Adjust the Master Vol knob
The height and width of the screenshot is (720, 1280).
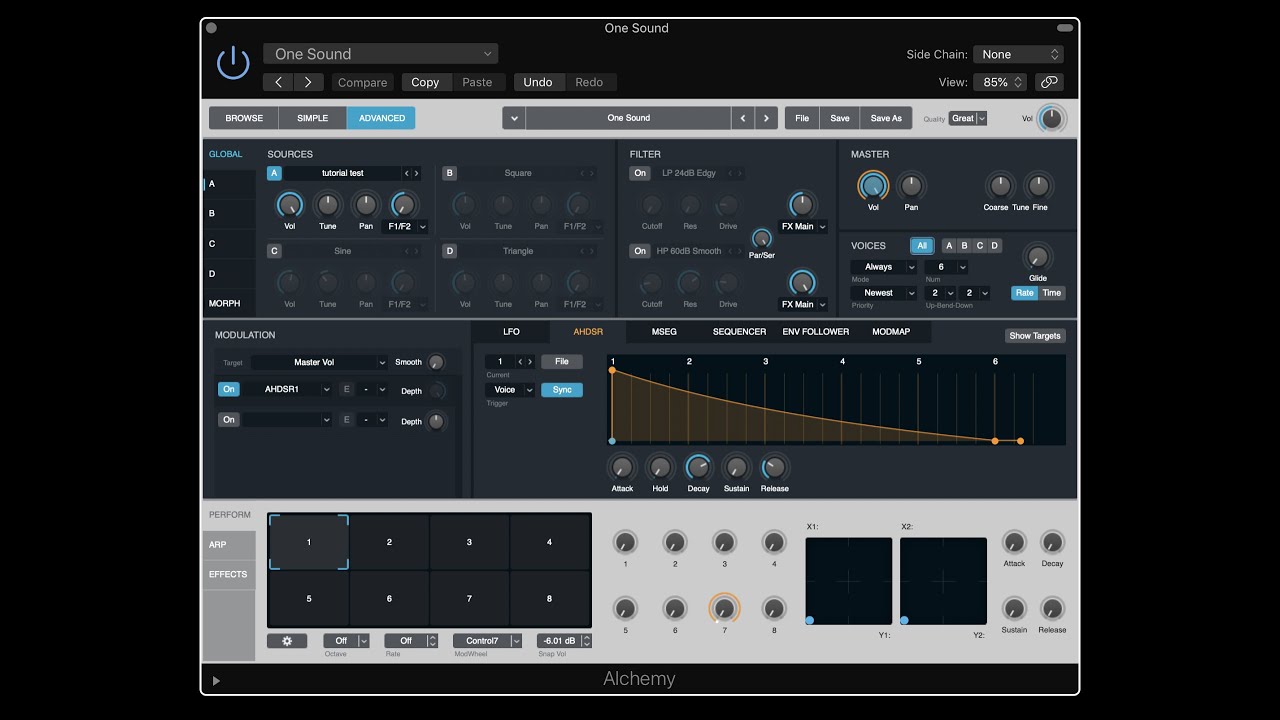click(x=873, y=185)
